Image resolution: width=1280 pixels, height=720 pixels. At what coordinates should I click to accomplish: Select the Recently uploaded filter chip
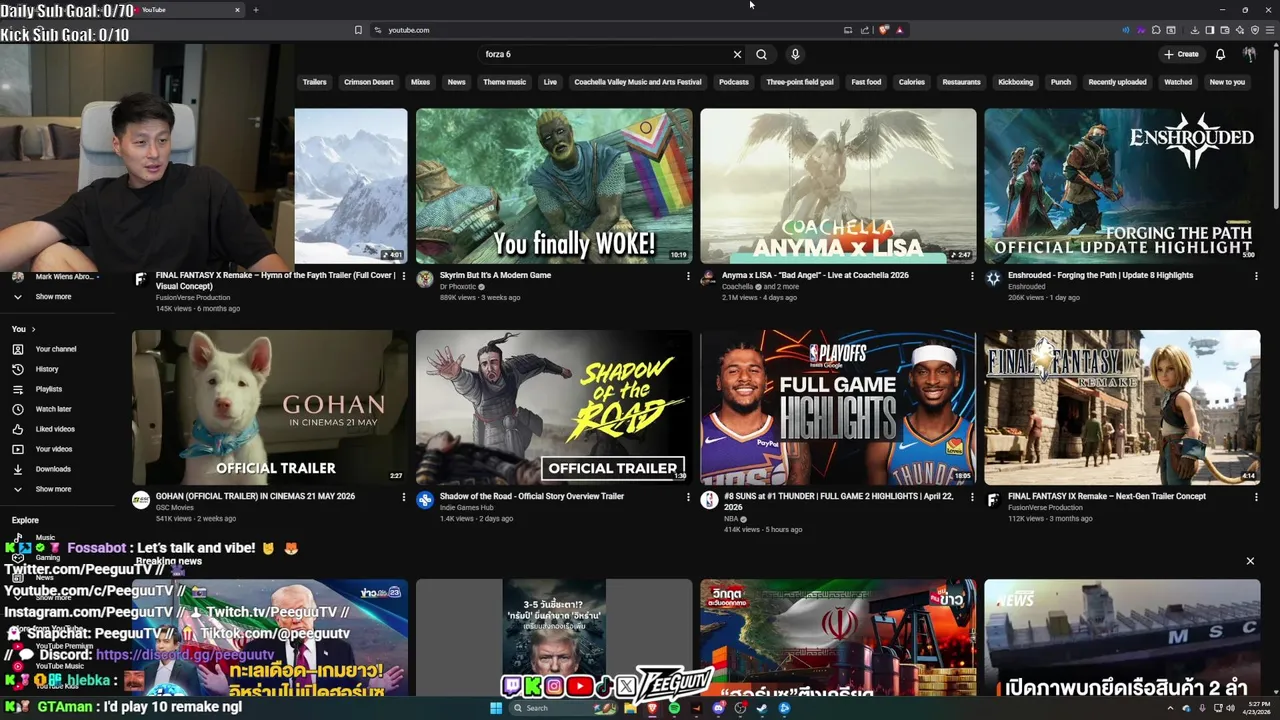pos(1118,82)
